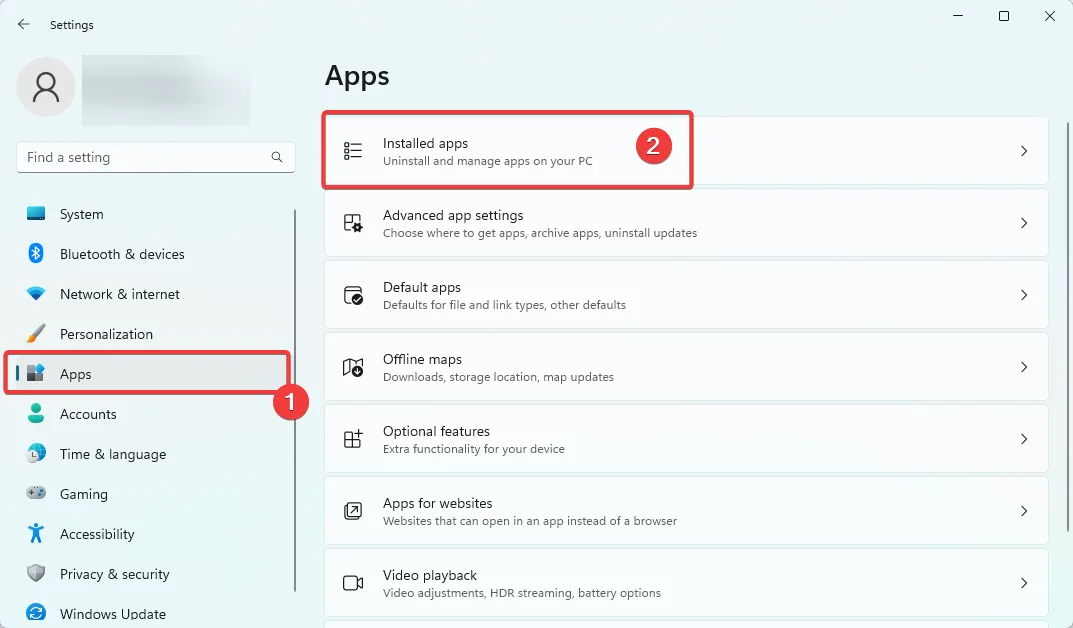Click the Windows Update sync icon
Viewport: 1073px width, 628px height.
pos(36,613)
